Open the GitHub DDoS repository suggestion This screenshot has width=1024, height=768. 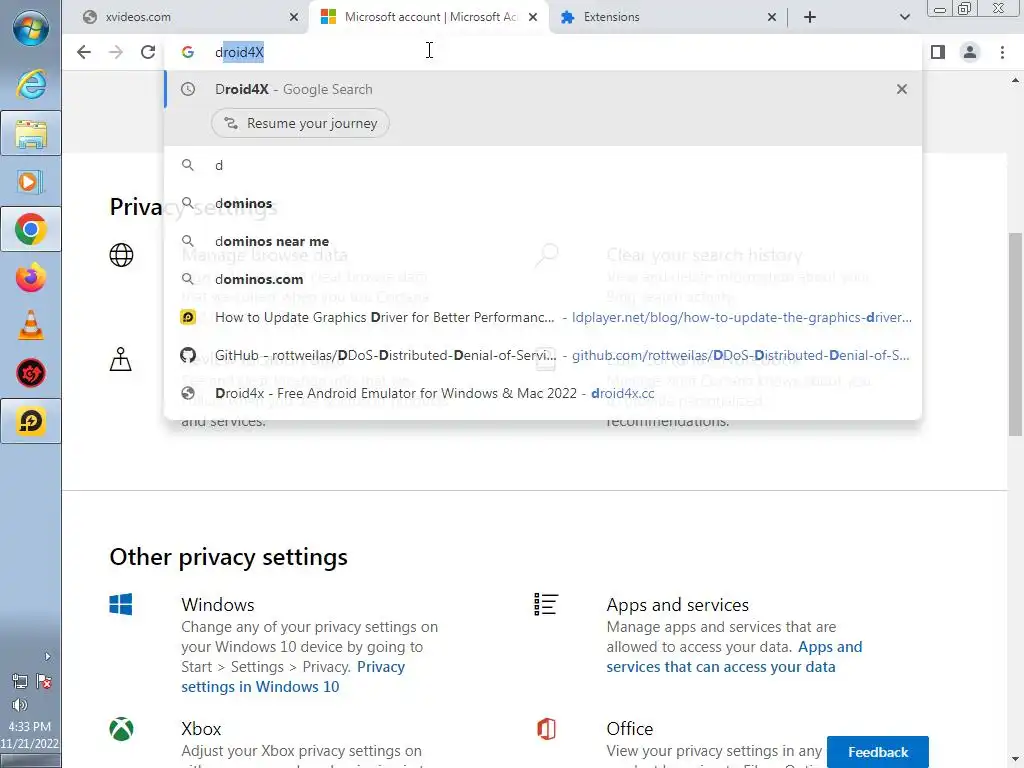(543, 355)
